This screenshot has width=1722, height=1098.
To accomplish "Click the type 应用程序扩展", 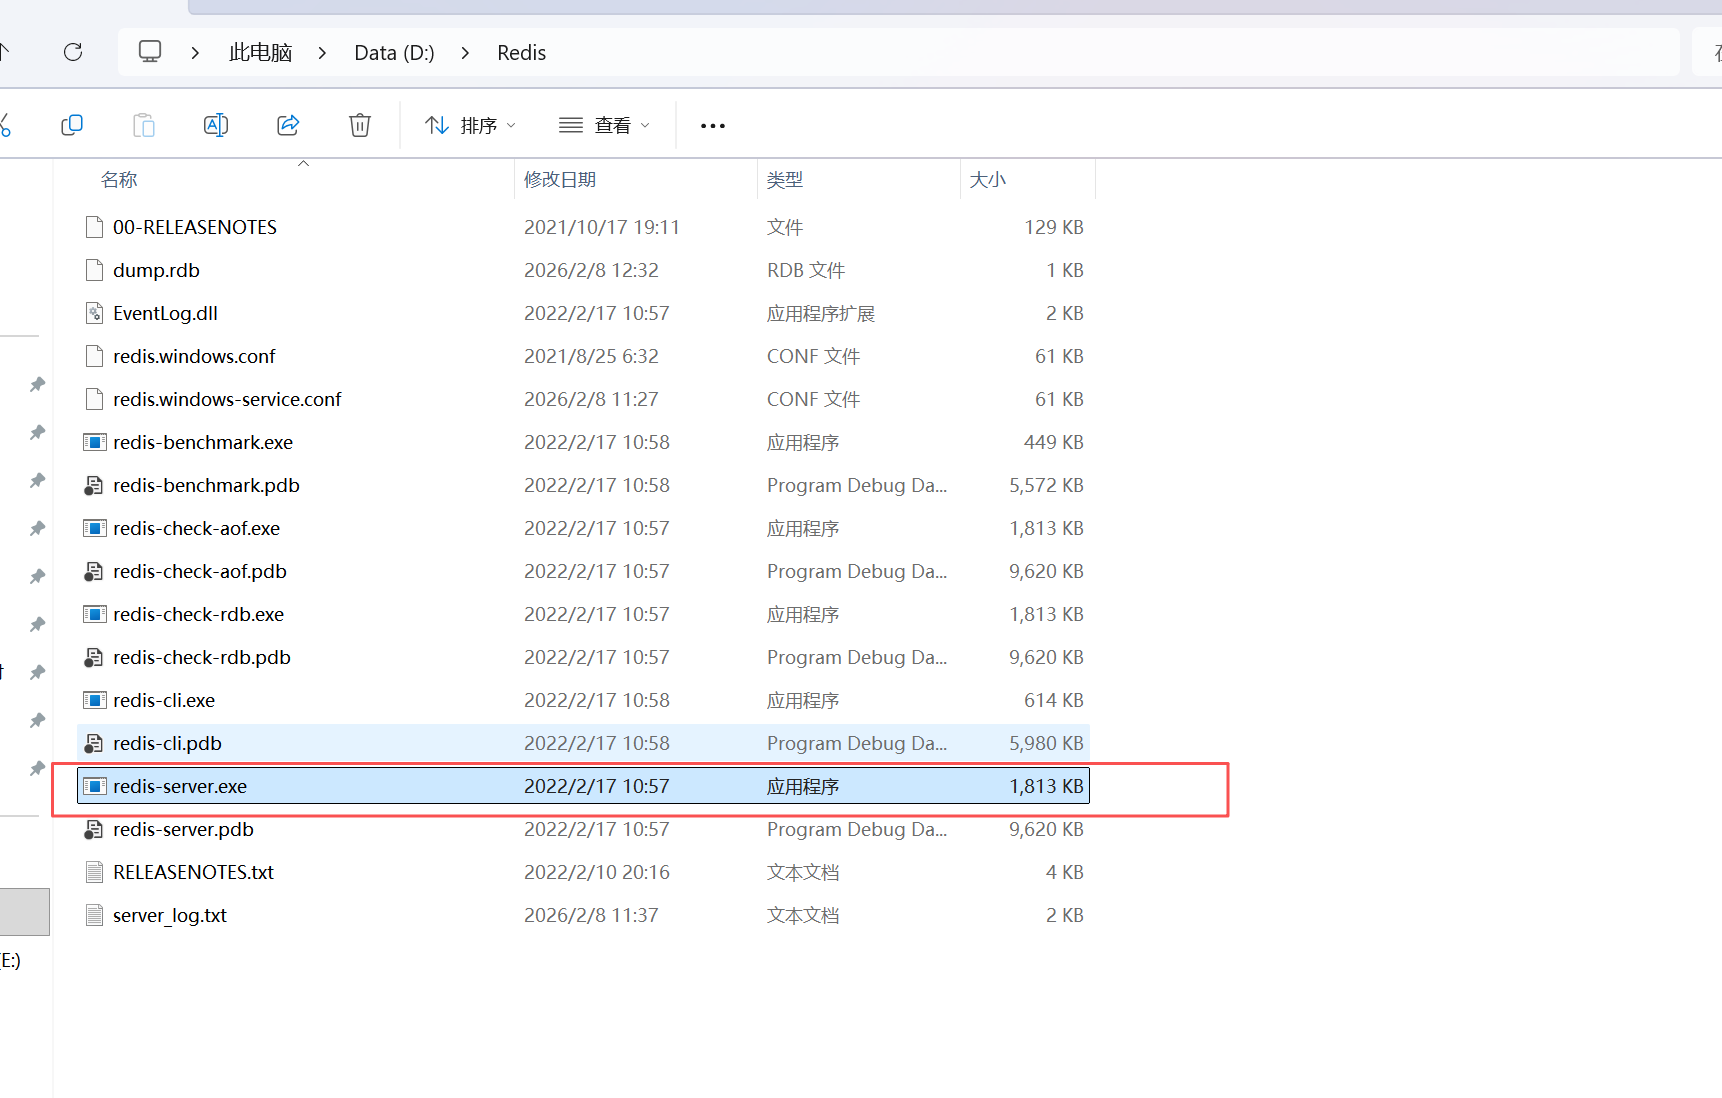I will (x=821, y=313).
